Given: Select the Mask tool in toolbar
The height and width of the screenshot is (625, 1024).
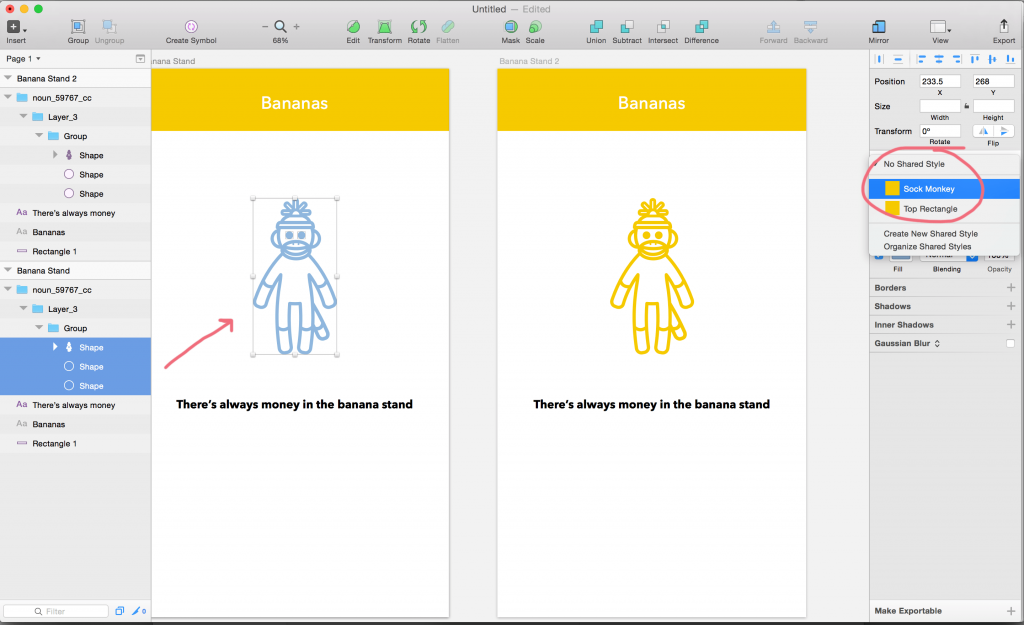Looking at the screenshot, I should (x=510, y=27).
